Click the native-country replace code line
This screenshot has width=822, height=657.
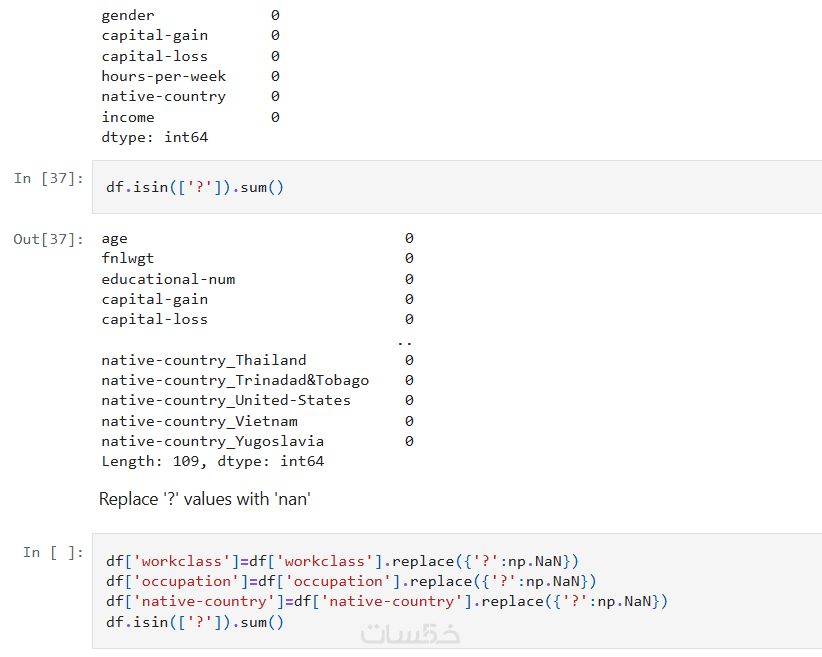tap(386, 601)
